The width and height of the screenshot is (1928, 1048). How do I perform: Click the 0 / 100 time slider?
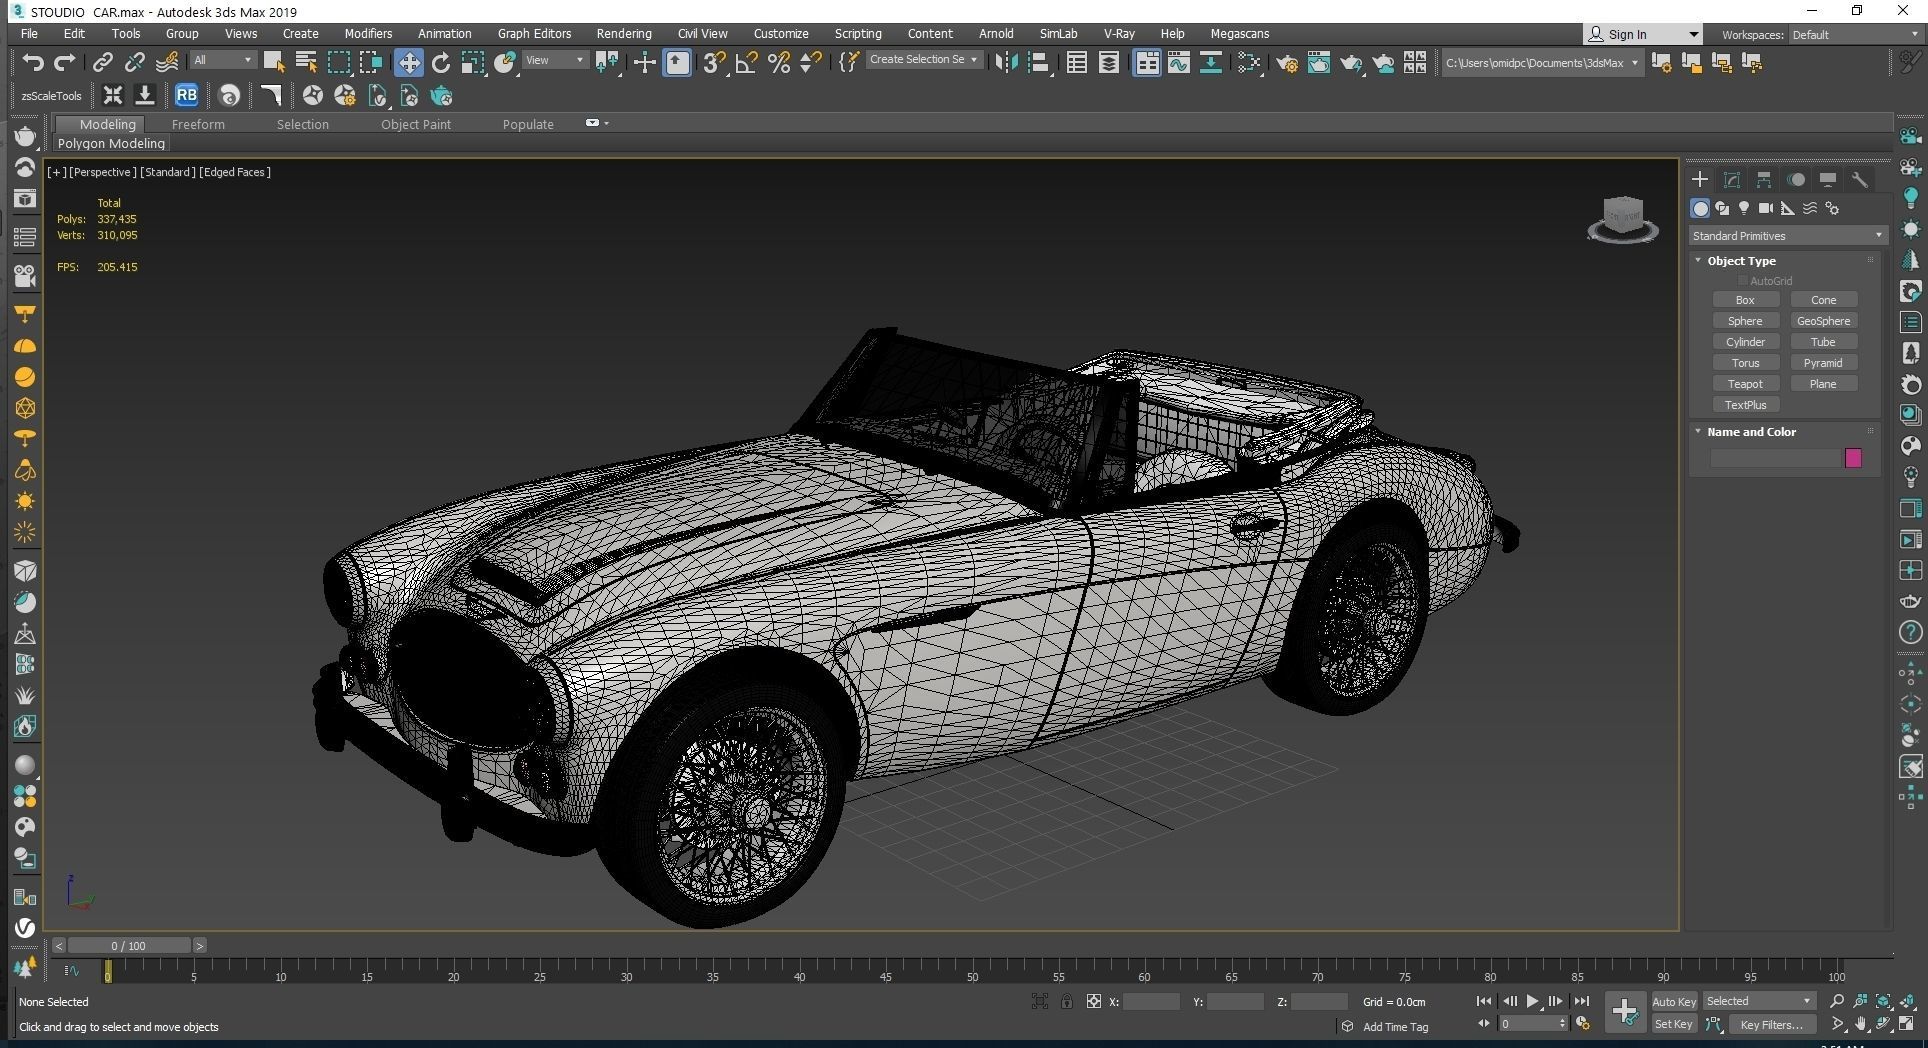click(x=129, y=946)
